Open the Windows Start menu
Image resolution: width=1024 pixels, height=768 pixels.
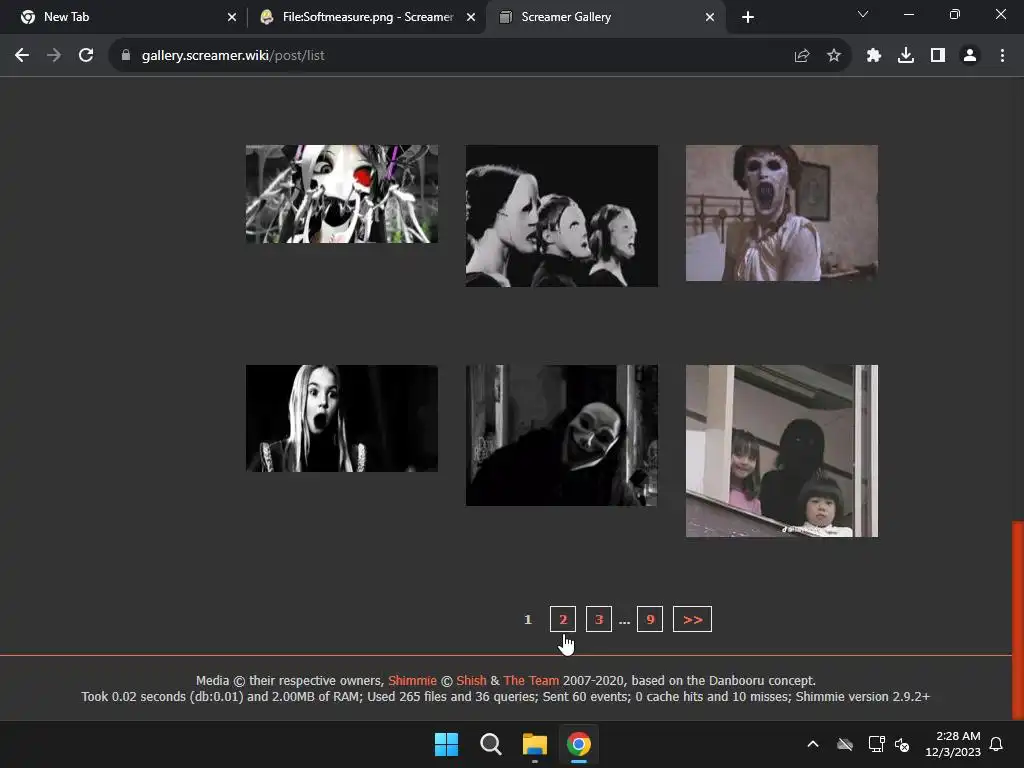[447, 744]
